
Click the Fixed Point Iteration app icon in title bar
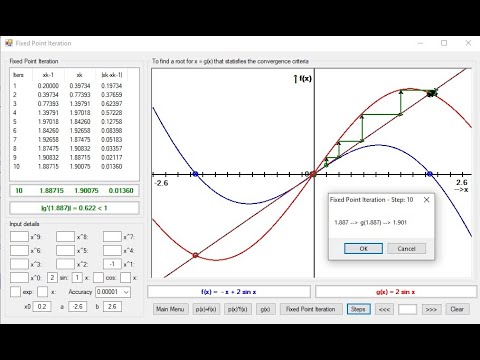[9, 43]
